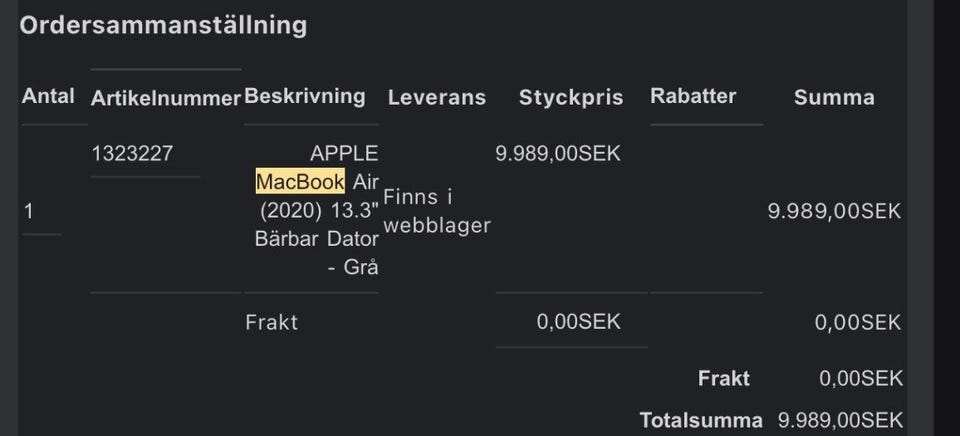Screen dimensions: 960x436
Task: Click the Leverans column header
Action: pyautogui.click(x=437, y=97)
